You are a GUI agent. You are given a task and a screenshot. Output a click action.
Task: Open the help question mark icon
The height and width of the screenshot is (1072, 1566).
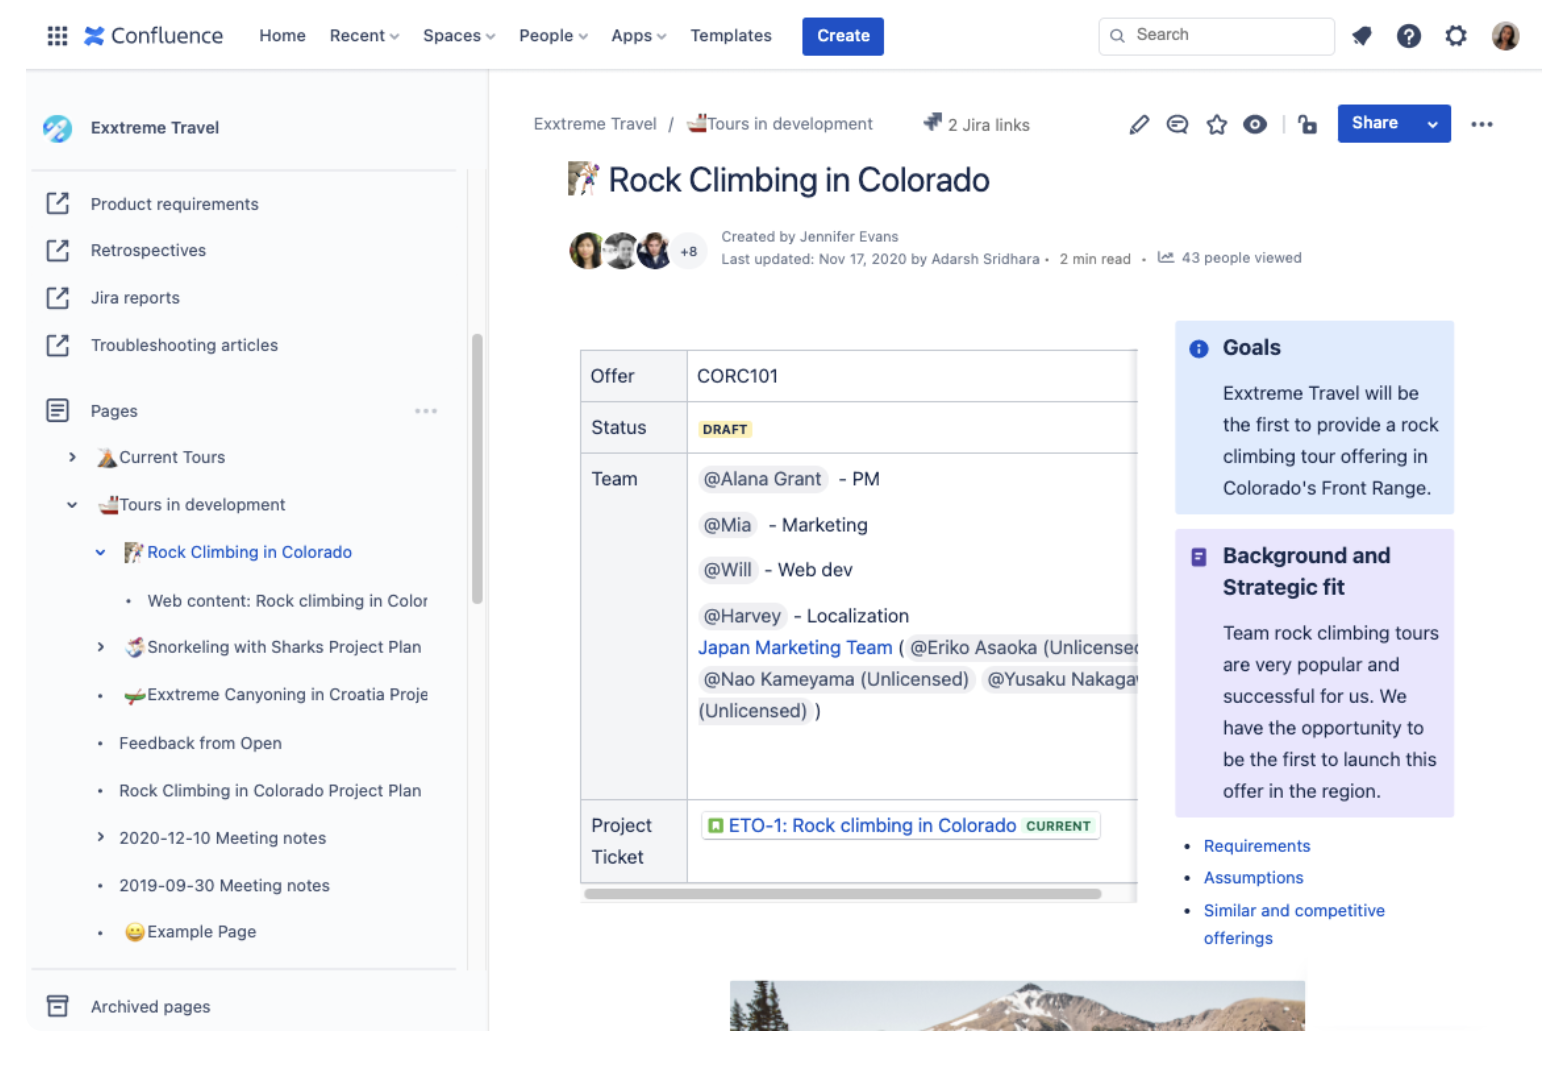click(x=1408, y=36)
